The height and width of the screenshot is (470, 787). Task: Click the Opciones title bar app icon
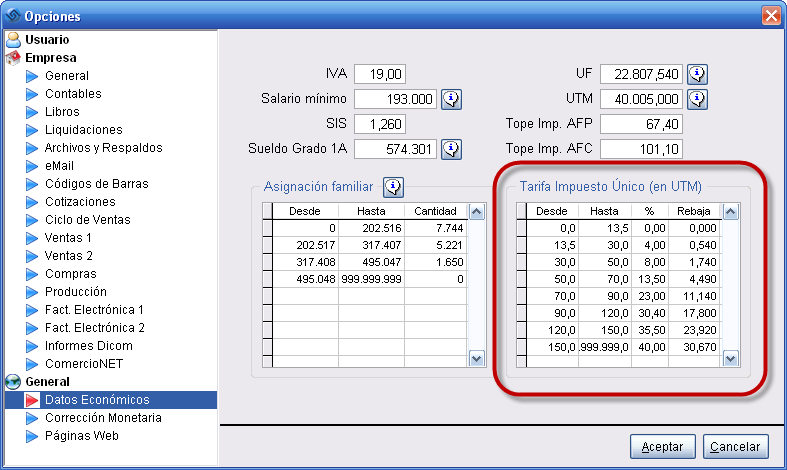point(13,16)
